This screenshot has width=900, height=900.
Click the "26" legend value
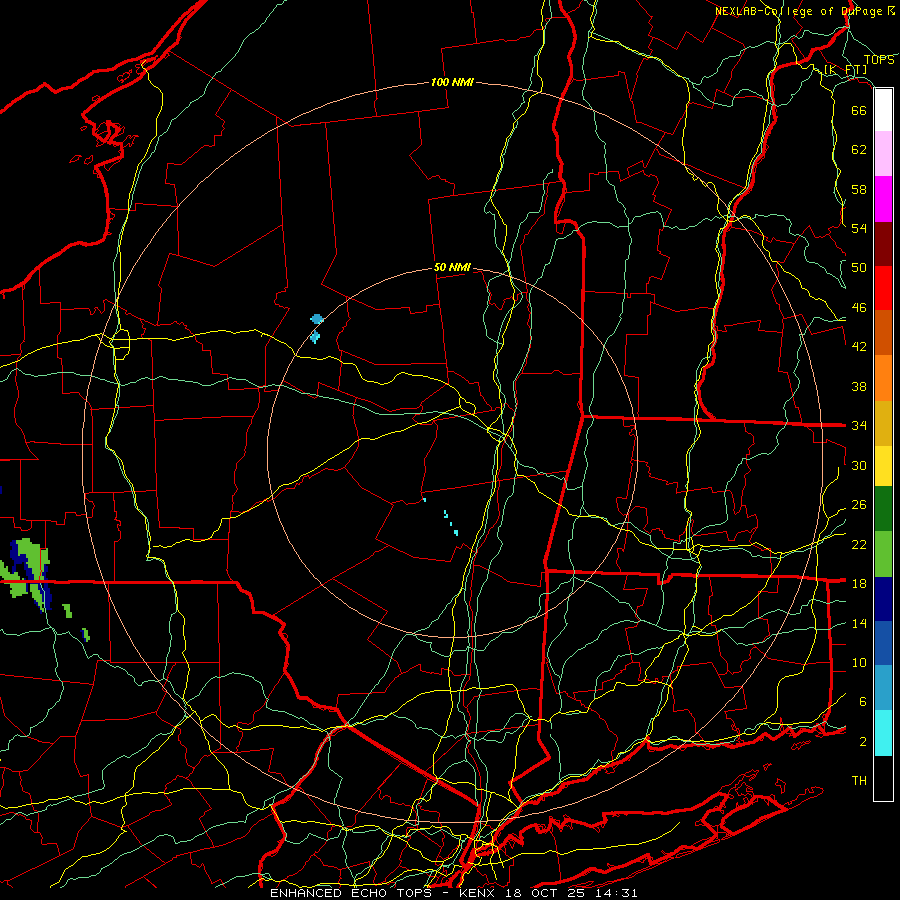coord(859,505)
